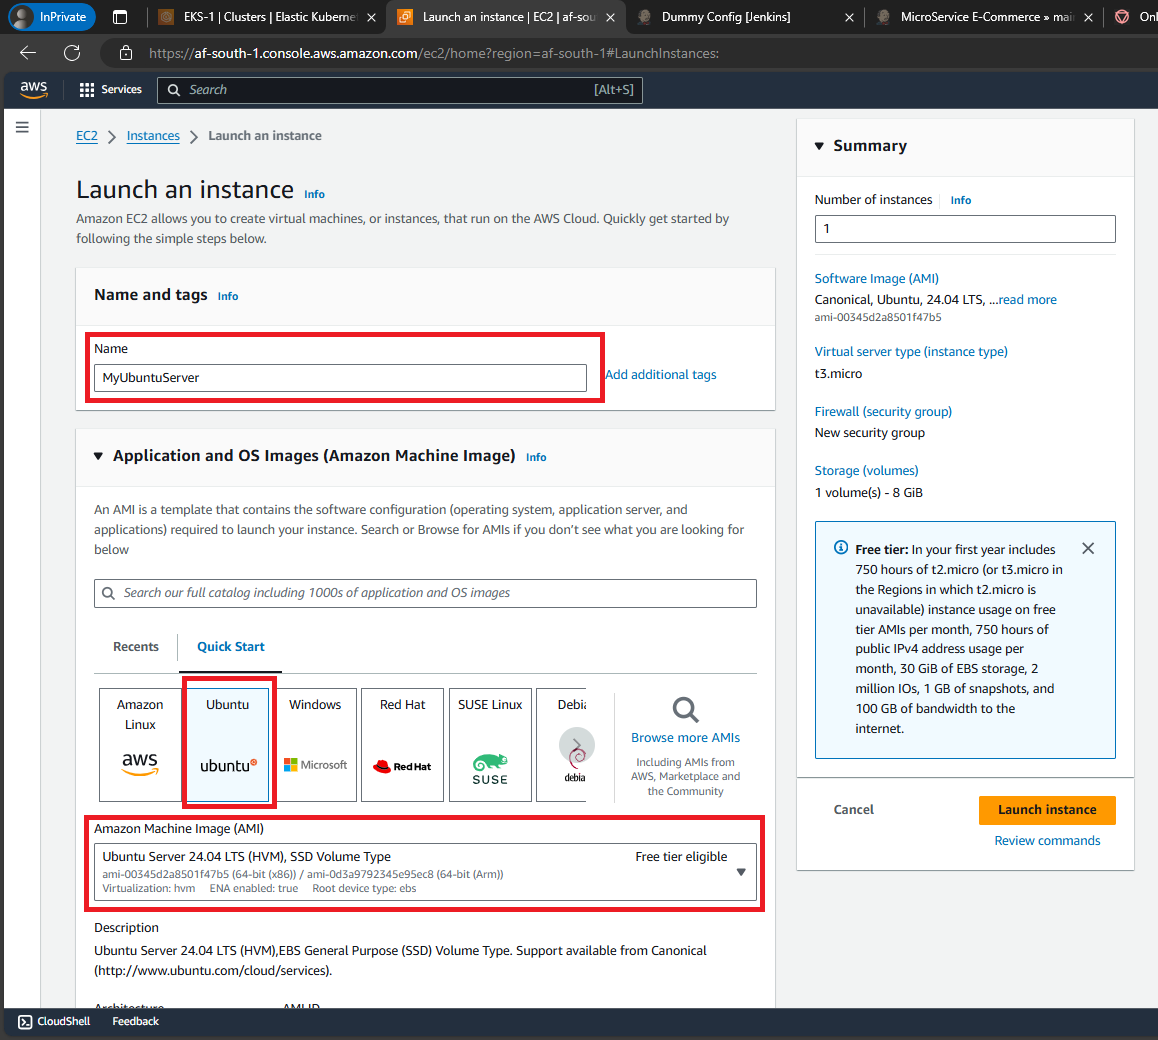The width and height of the screenshot is (1158, 1040).
Task: Select the SUSE Linux AMI tile
Action: [490, 745]
